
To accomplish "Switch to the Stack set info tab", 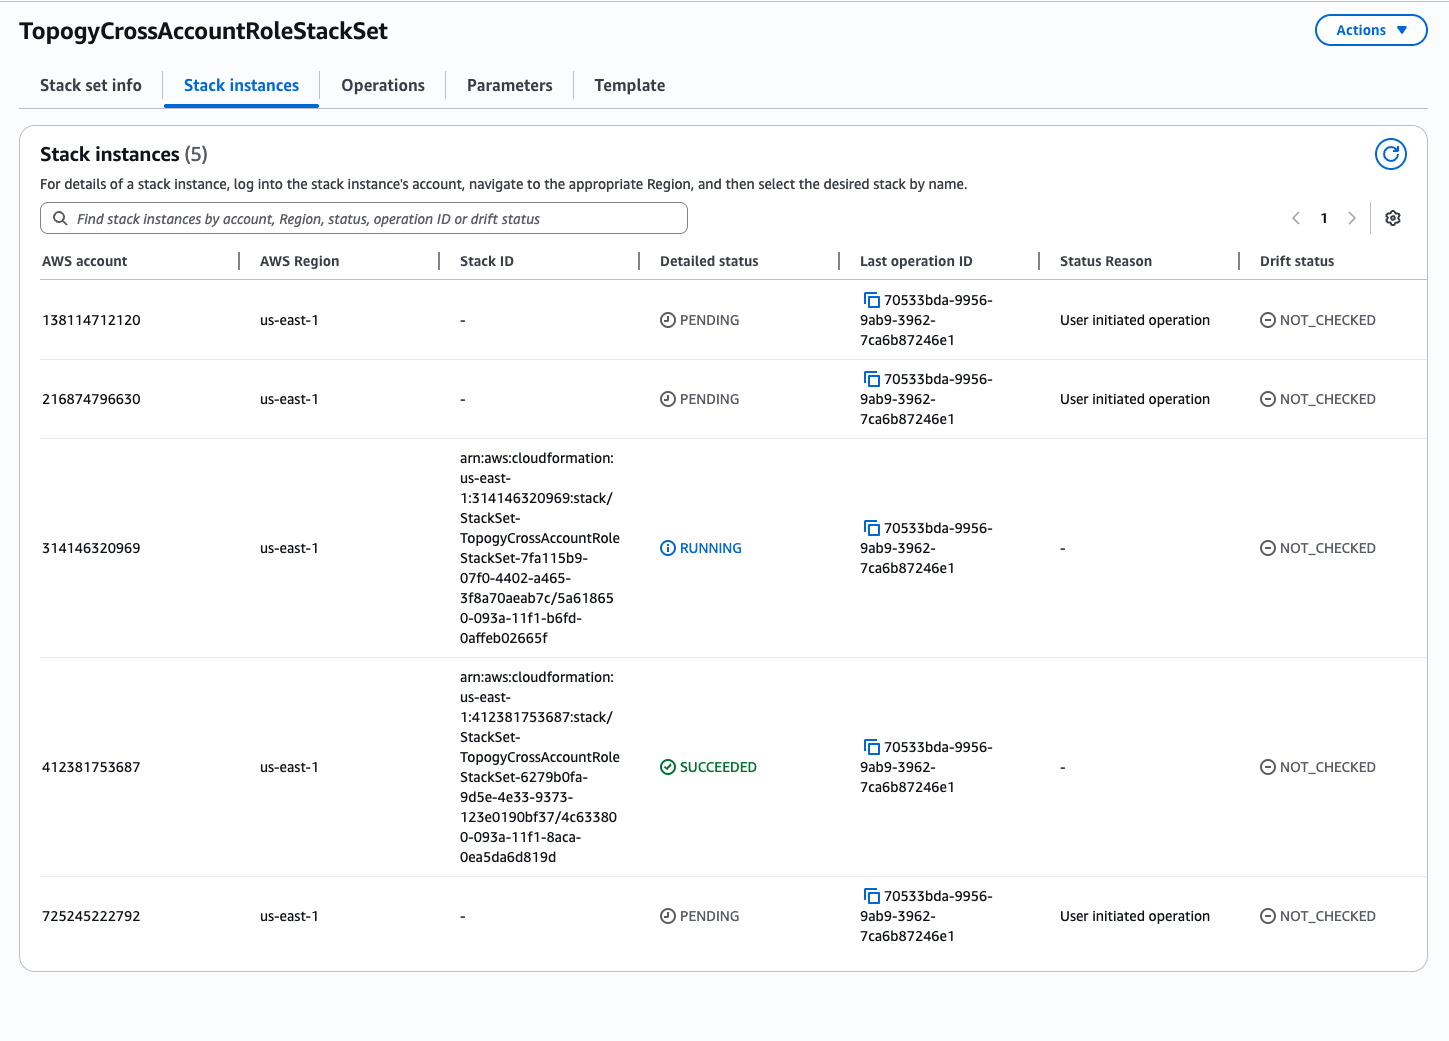I will coord(91,86).
